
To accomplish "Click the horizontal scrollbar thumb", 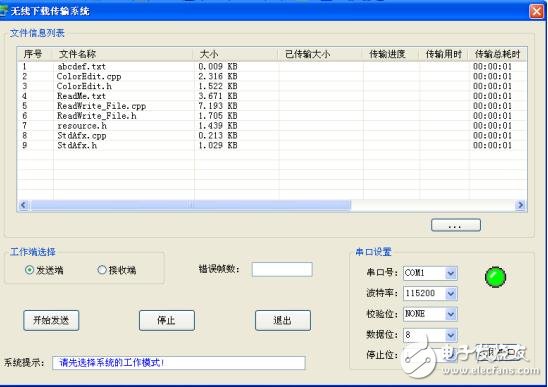I will coord(190,205).
